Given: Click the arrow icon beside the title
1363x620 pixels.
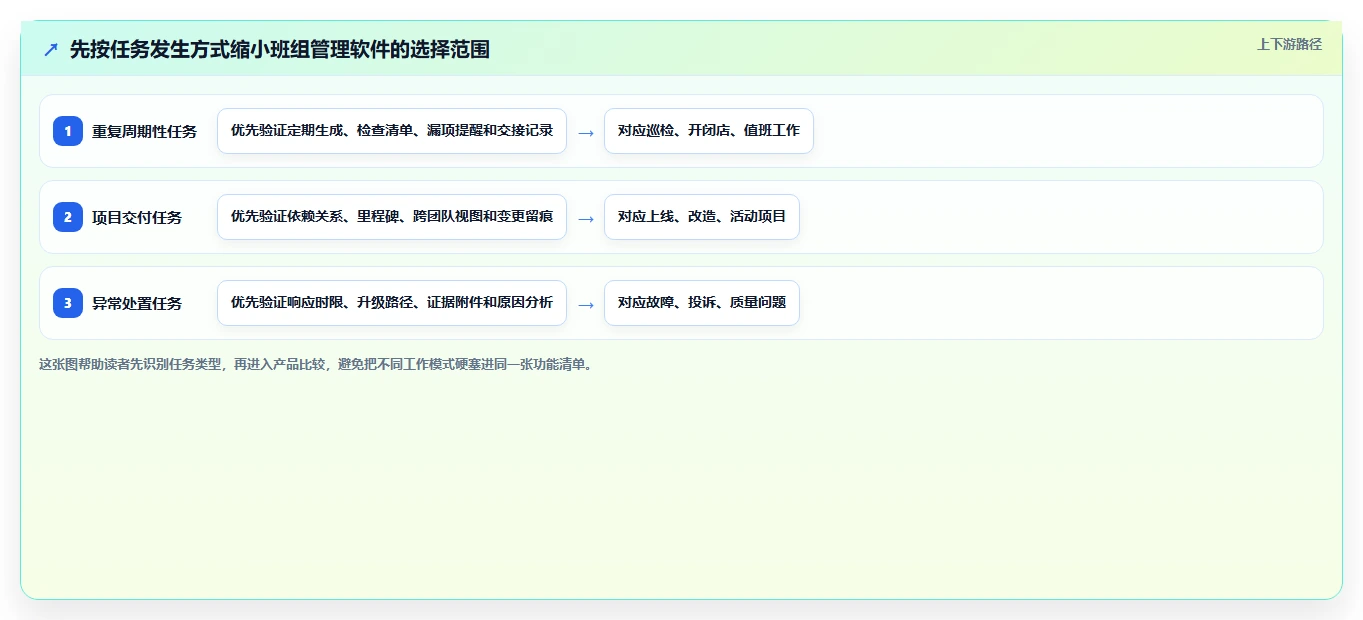Looking at the screenshot, I should coord(51,49).
